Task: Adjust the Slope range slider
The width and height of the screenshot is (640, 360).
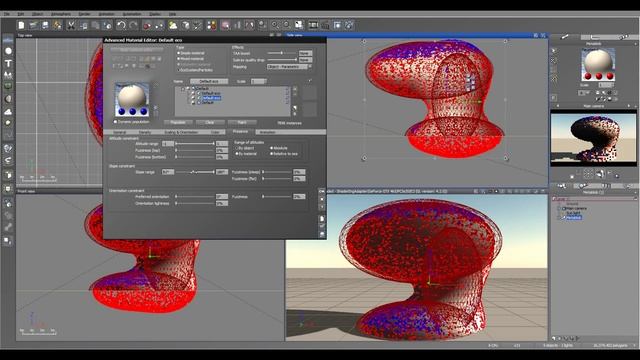Action: coord(195,172)
